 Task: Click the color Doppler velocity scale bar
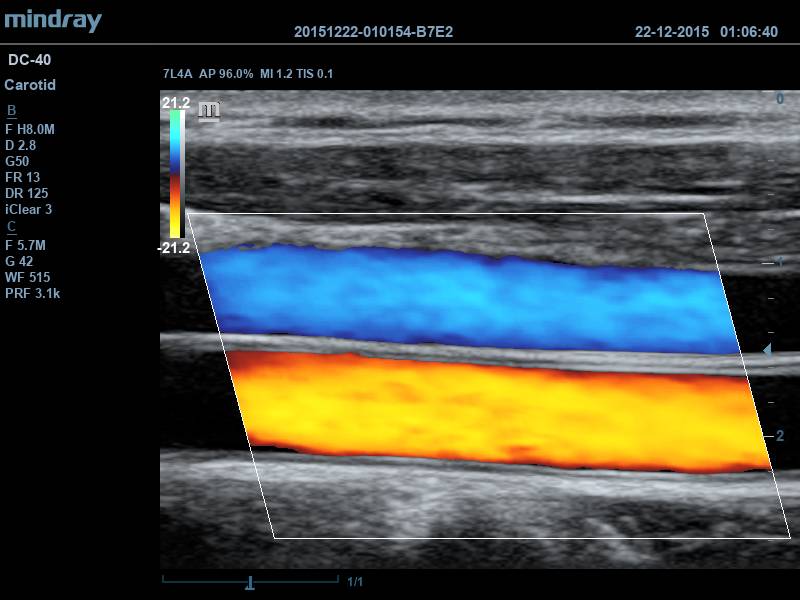coord(175,173)
